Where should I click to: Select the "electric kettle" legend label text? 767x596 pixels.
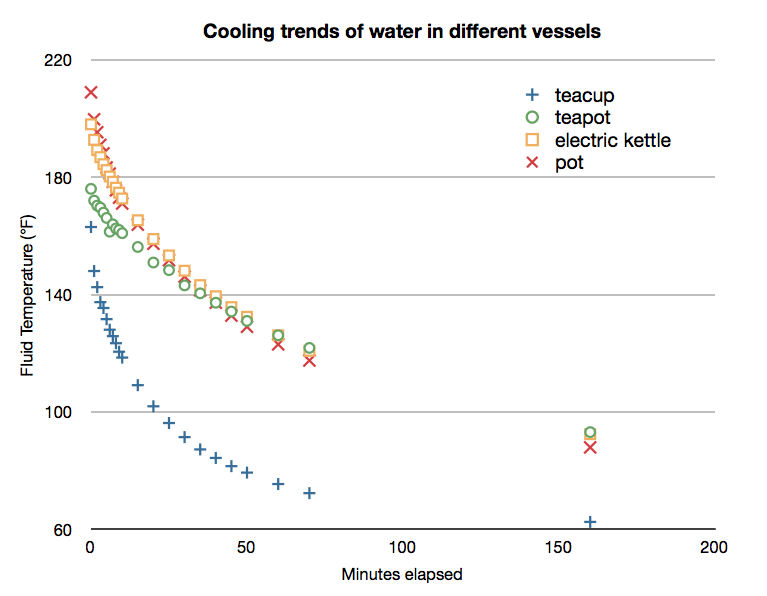tap(612, 140)
